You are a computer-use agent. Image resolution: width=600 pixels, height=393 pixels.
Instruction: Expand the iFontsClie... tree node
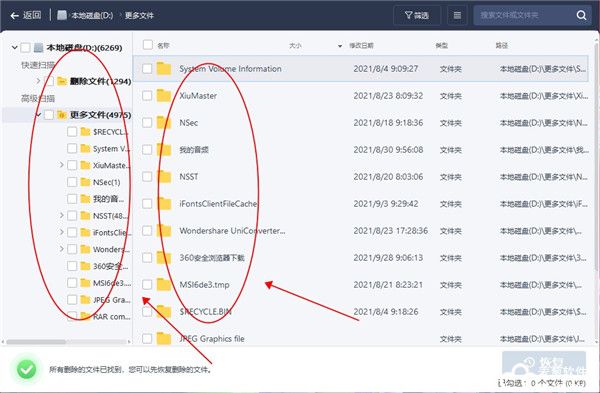tap(62, 232)
